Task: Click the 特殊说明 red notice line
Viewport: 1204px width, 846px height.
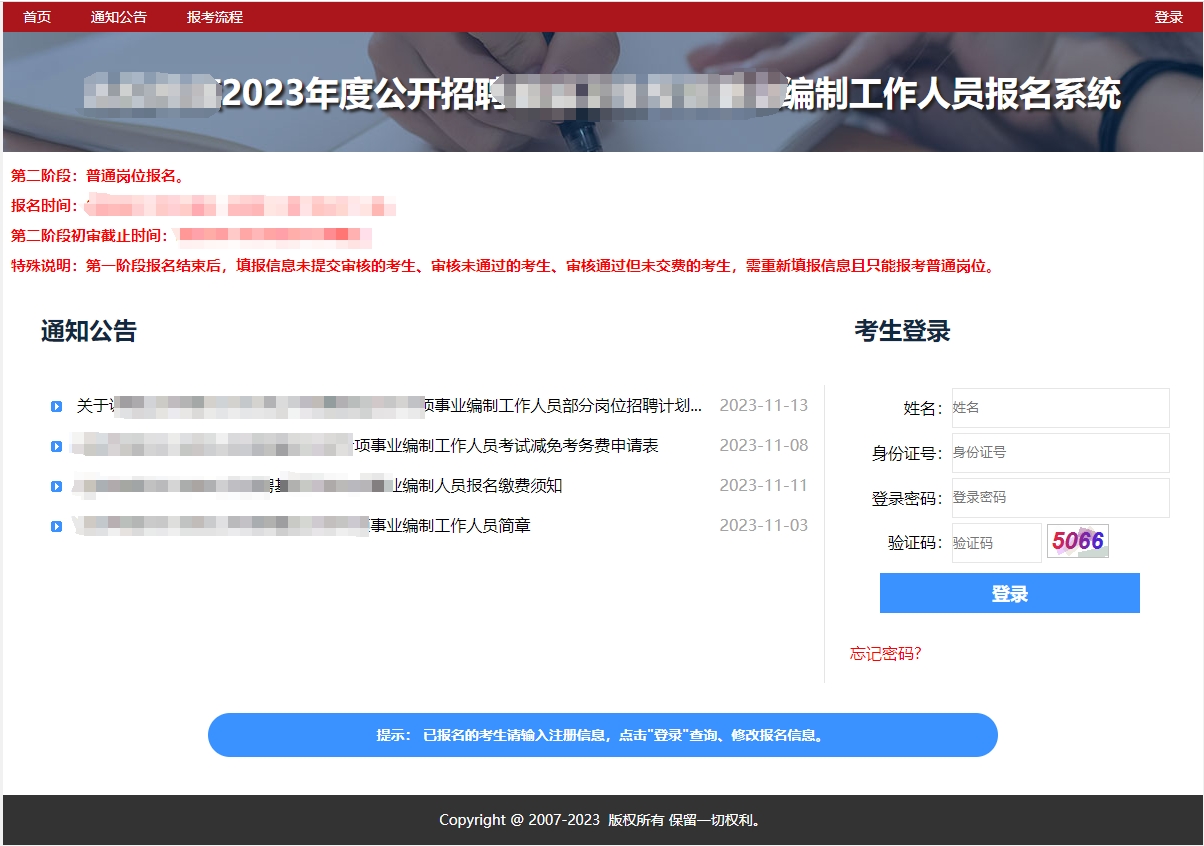Action: point(504,266)
